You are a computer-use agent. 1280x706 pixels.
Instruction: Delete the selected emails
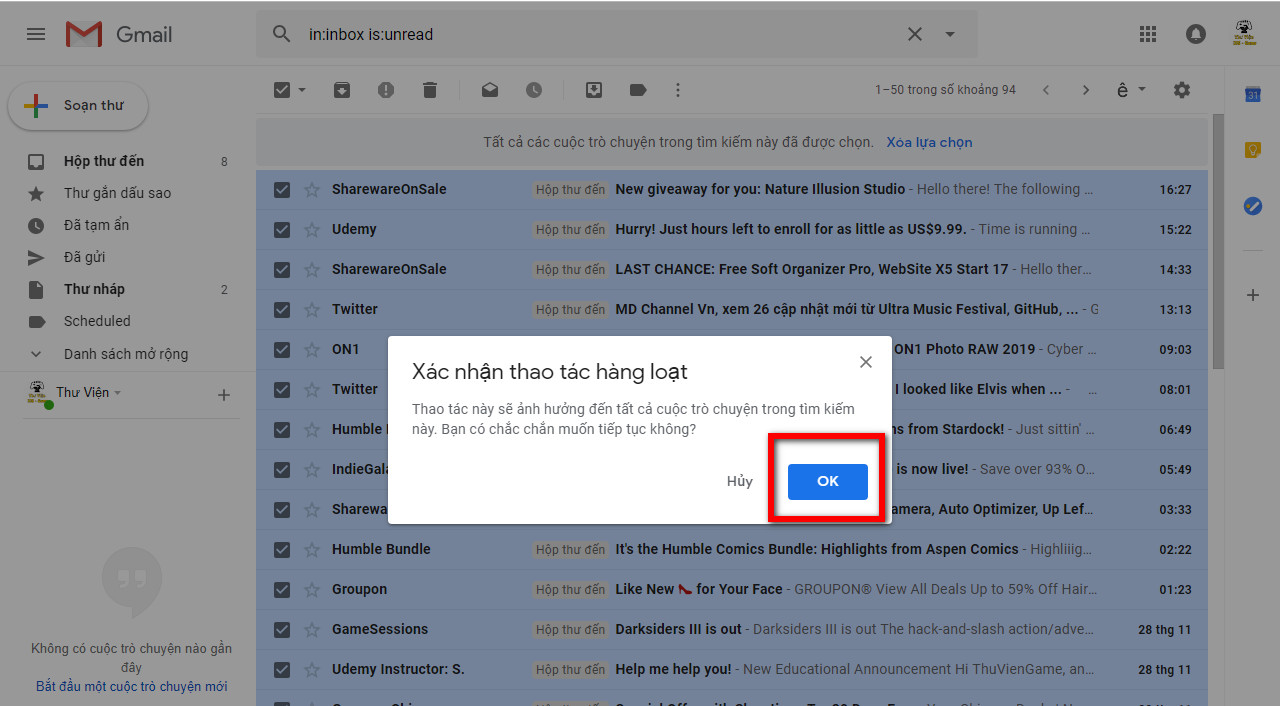pos(429,89)
